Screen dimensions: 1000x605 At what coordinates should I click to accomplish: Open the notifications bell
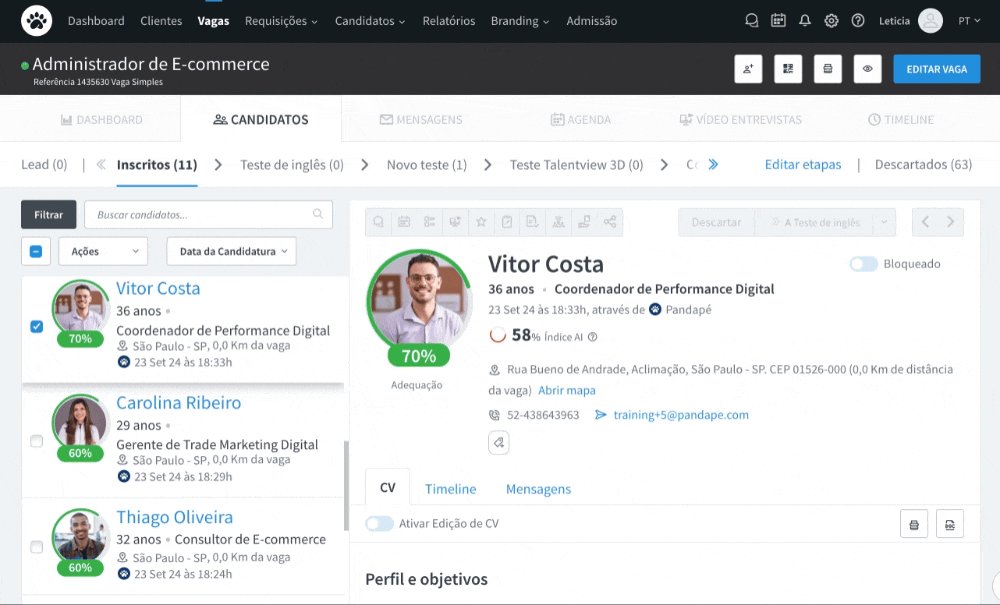point(805,21)
